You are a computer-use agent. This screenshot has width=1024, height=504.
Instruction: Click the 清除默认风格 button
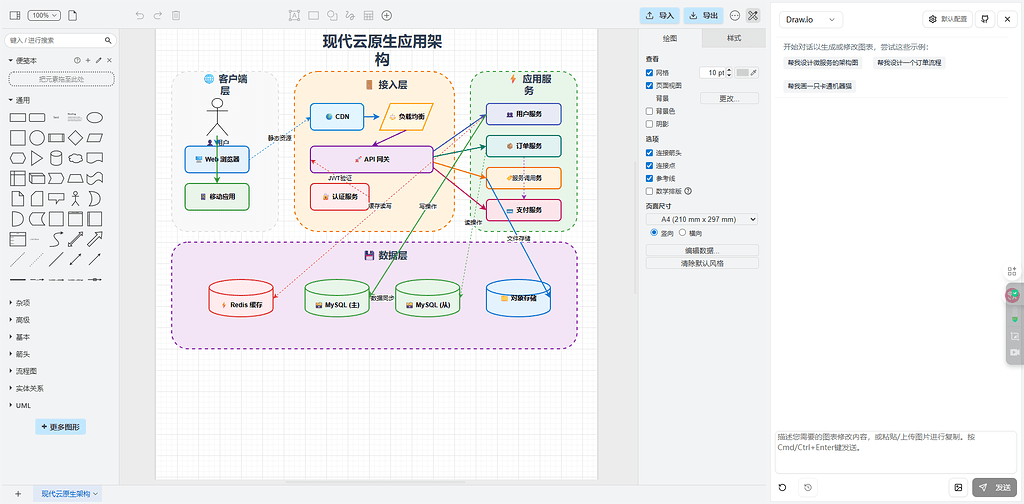(702, 264)
